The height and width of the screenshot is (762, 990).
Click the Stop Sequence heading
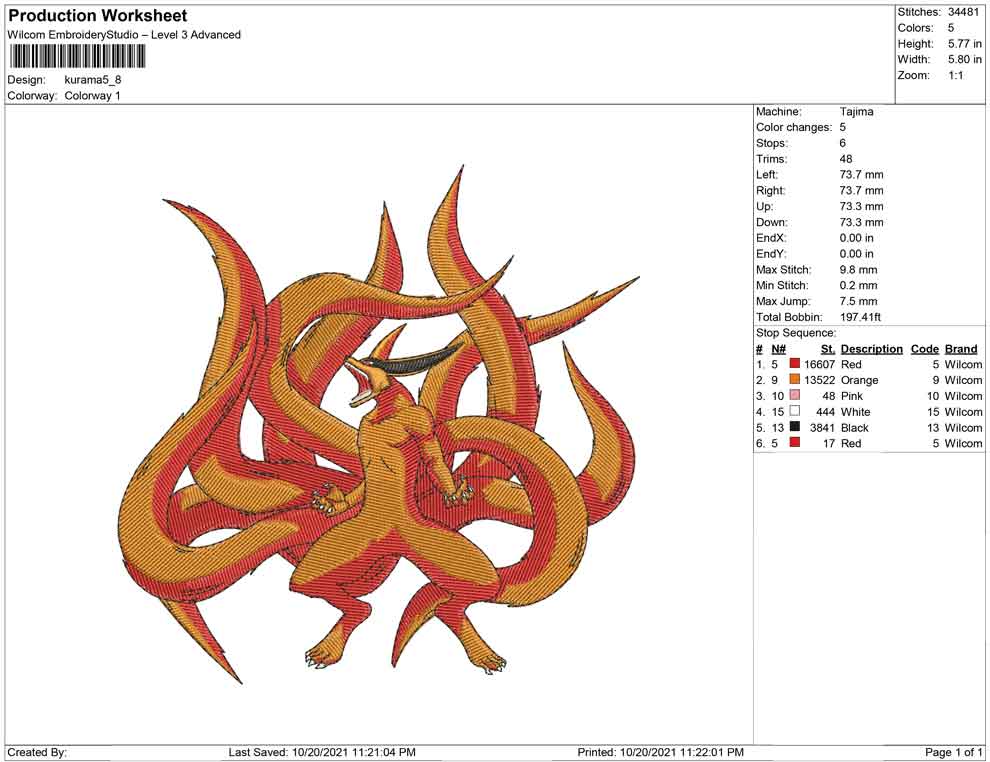pyautogui.click(x=796, y=333)
